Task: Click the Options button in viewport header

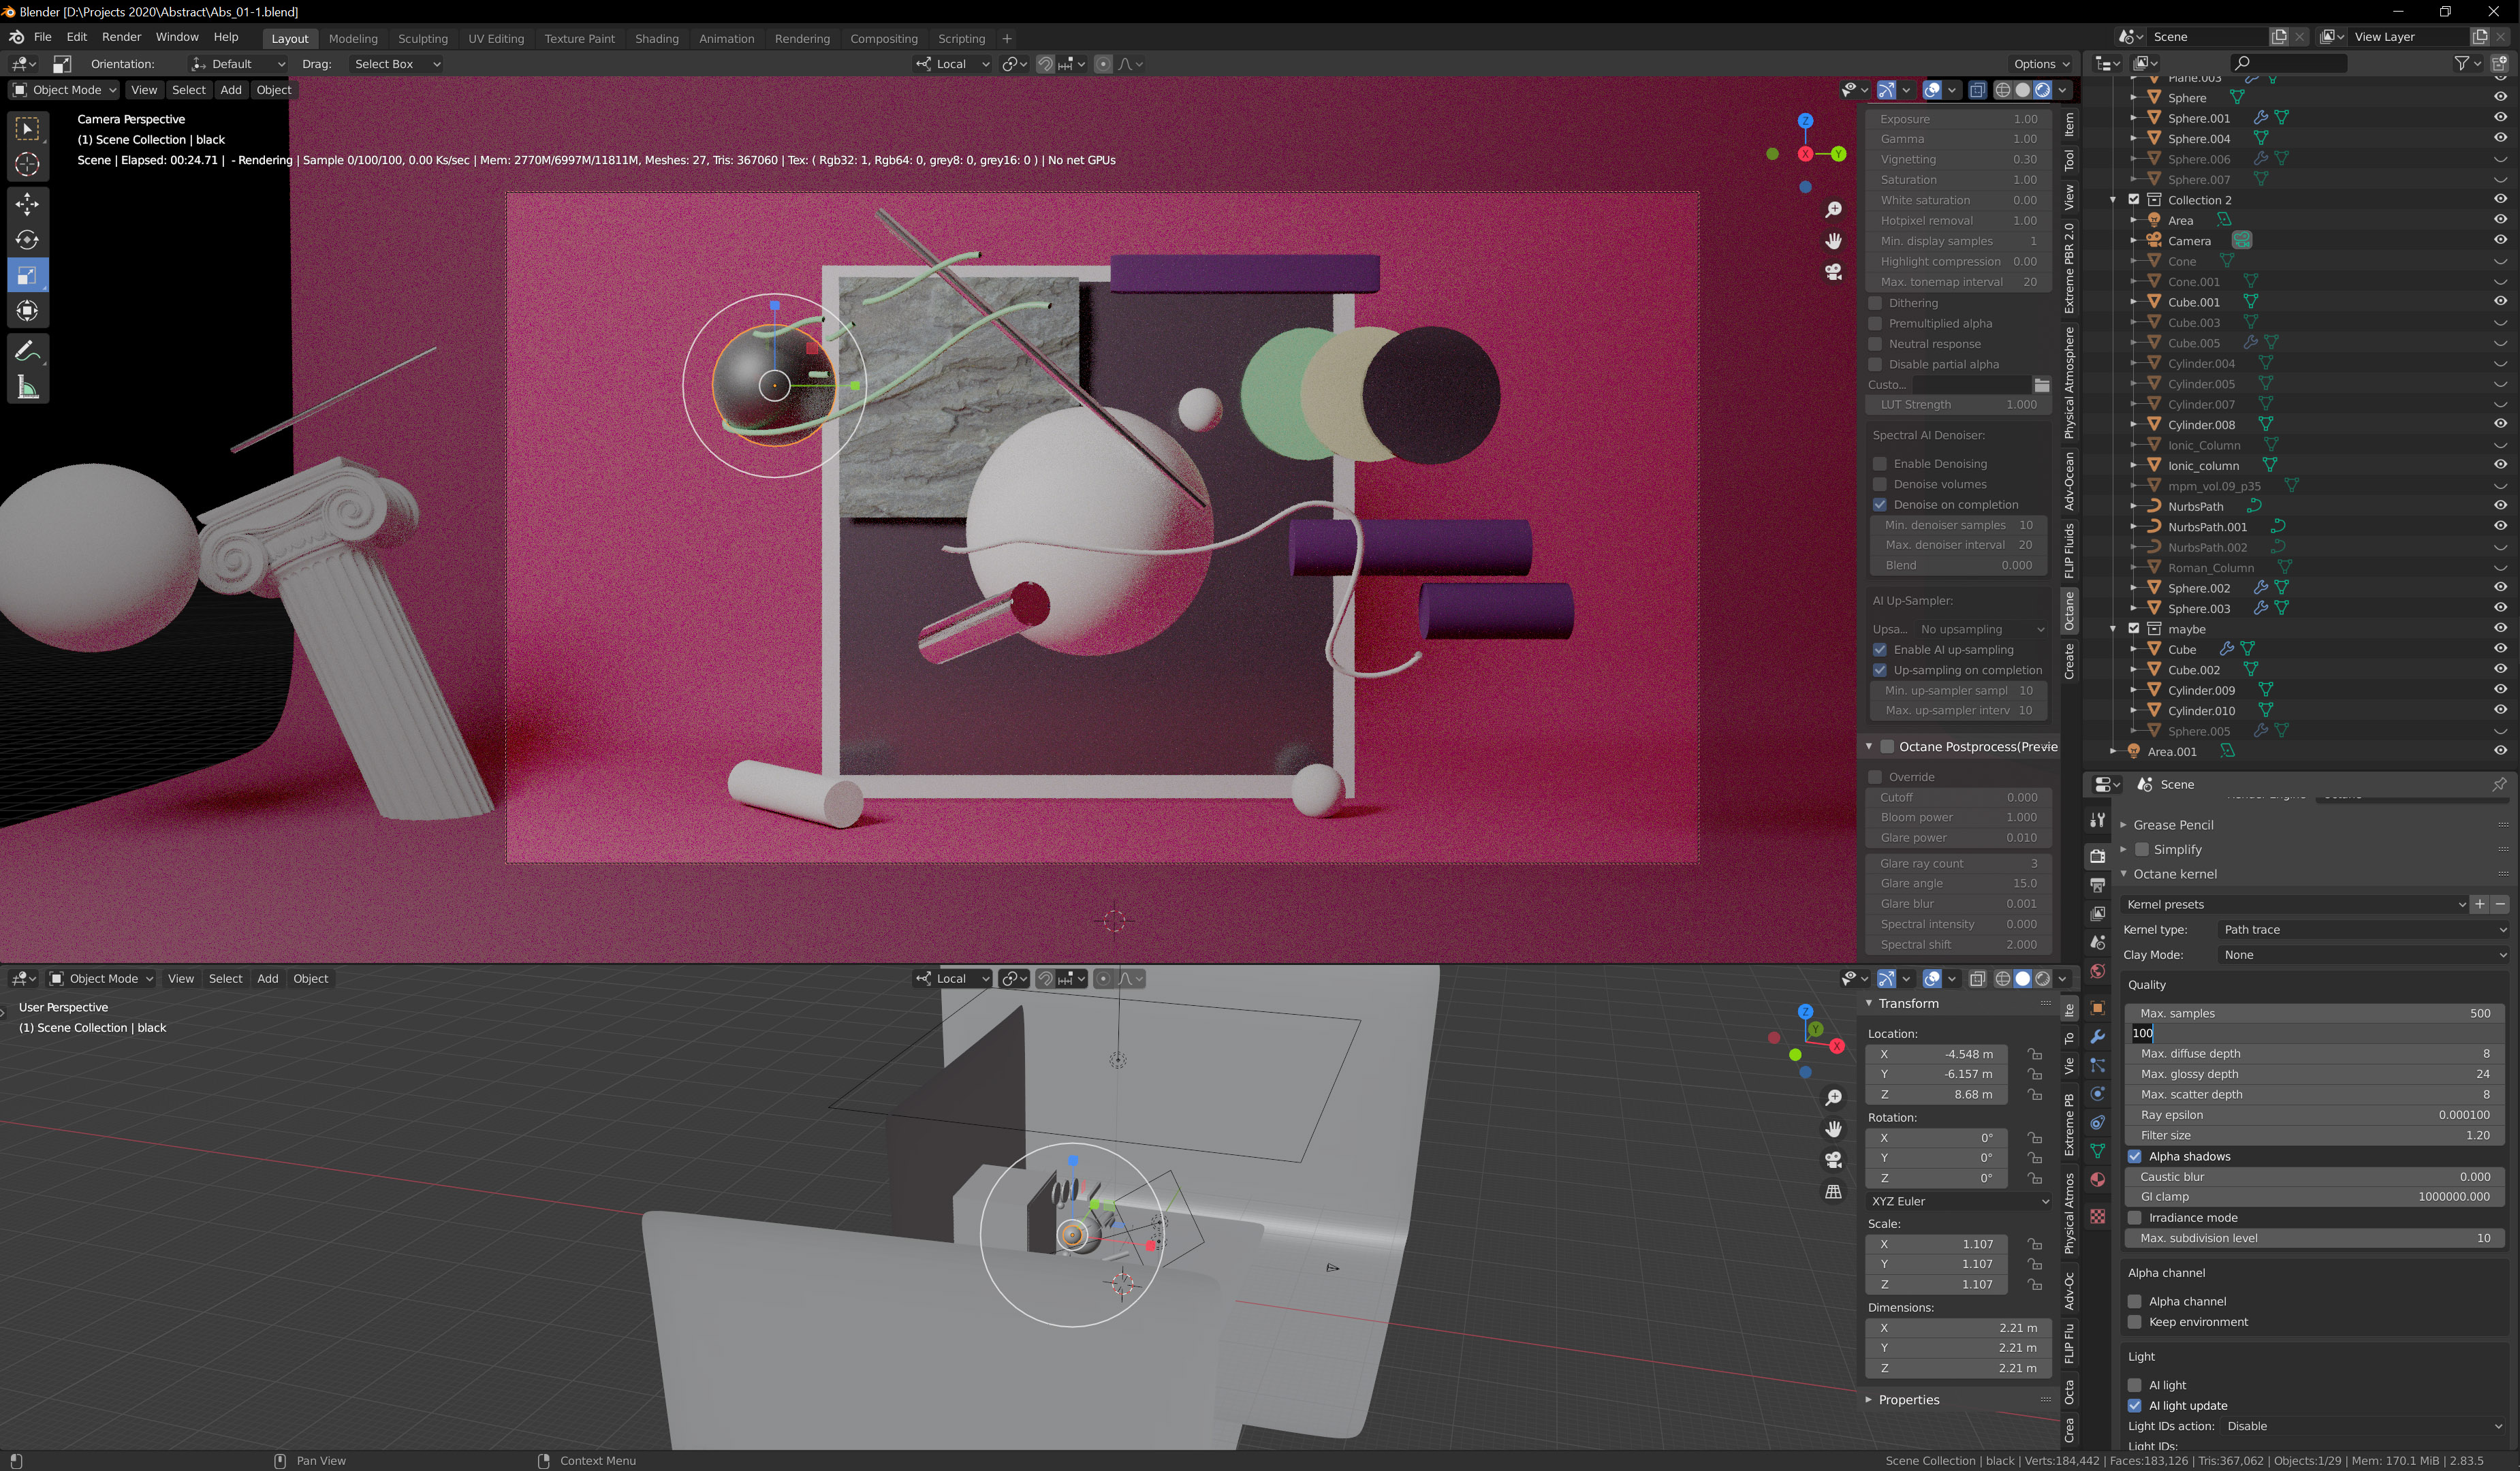Action: pos(2040,64)
